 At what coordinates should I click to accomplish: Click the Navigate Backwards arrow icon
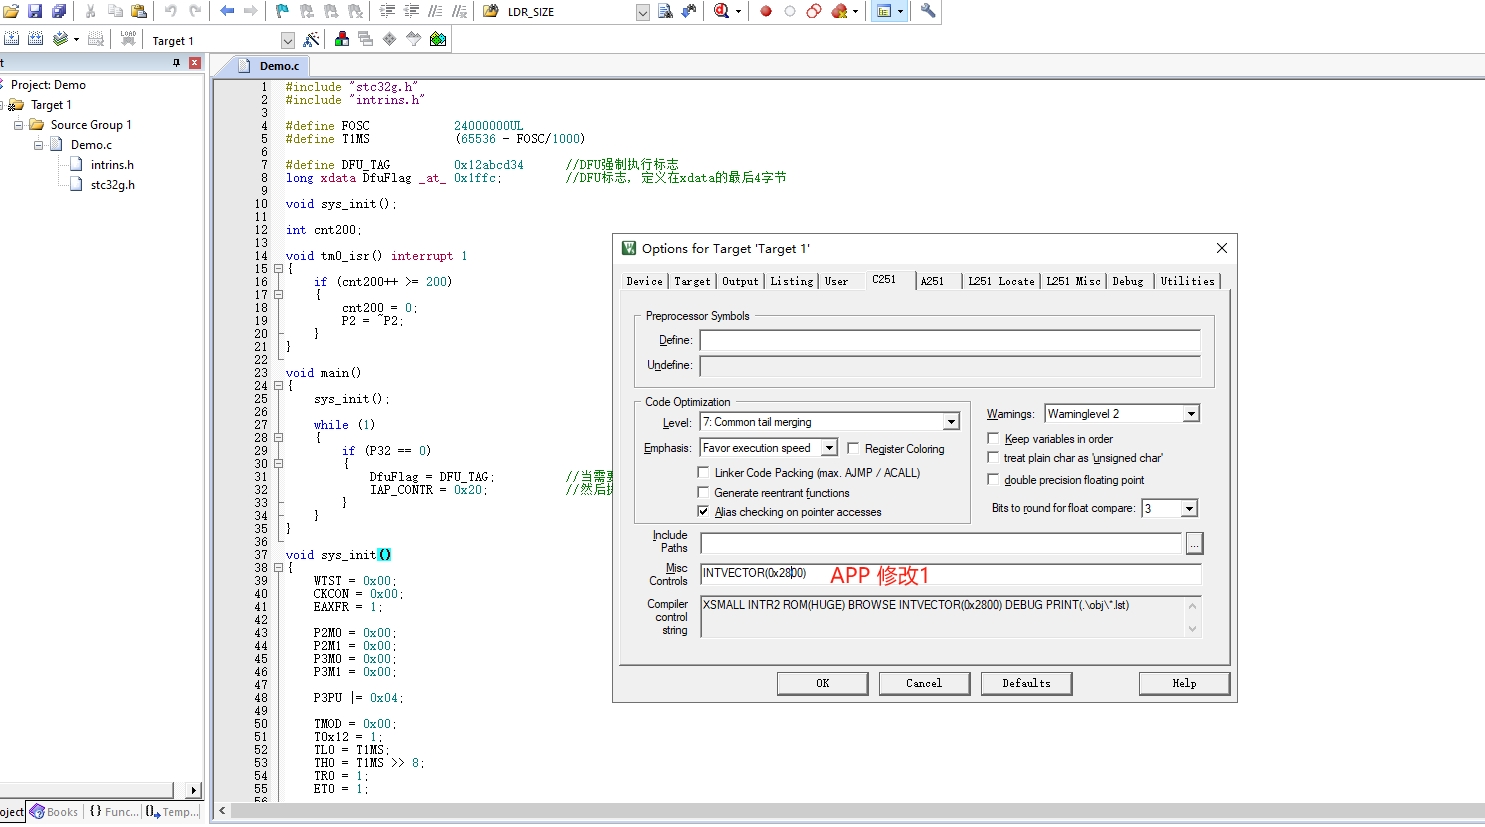click(x=227, y=11)
